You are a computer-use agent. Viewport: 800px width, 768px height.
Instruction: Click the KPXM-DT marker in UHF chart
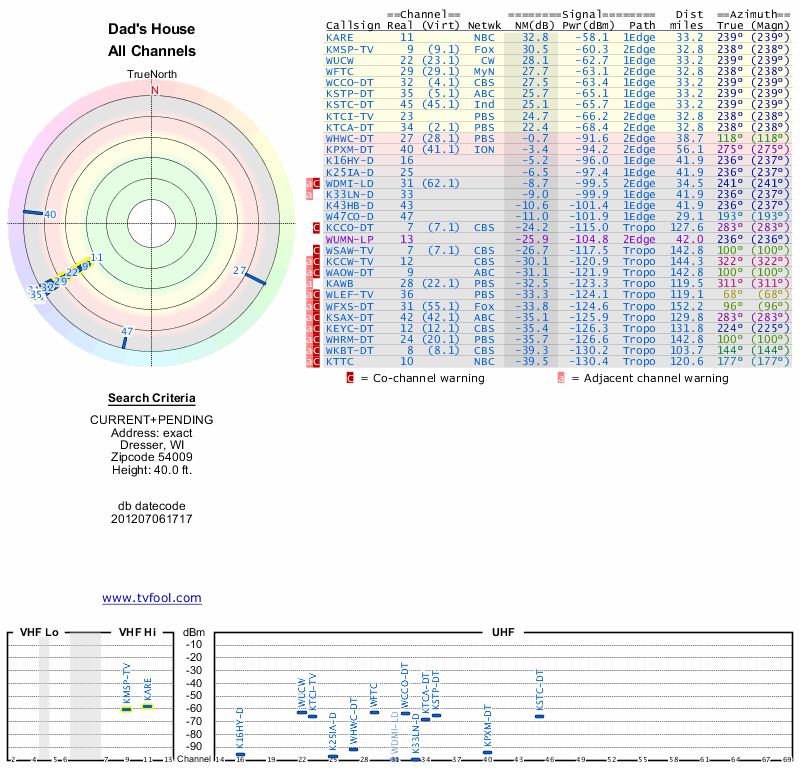[487, 752]
